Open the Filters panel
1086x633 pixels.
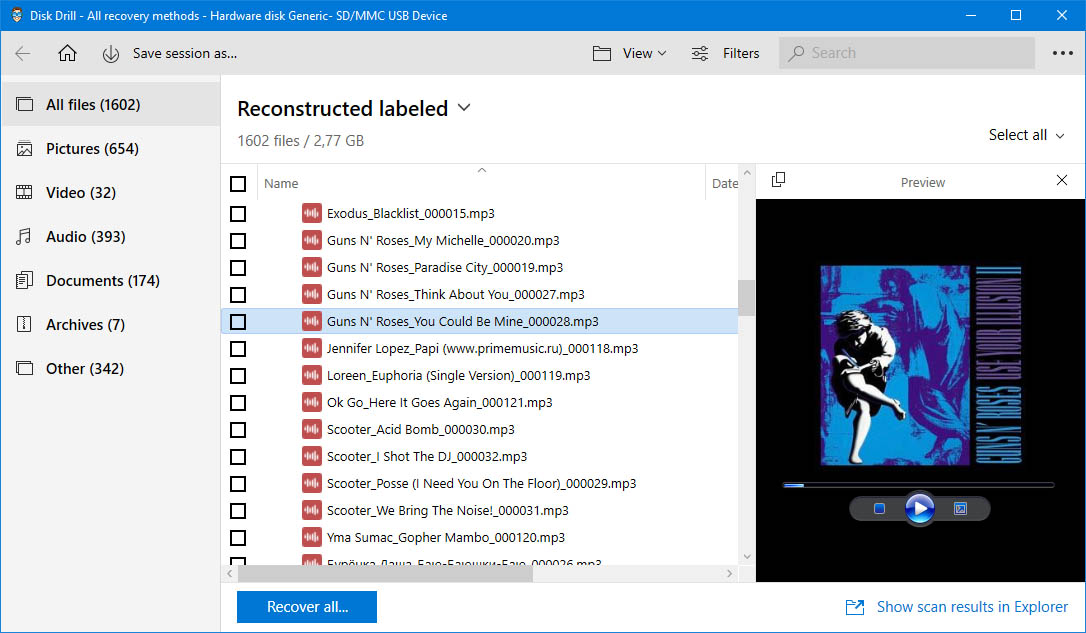(x=740, y=53)
